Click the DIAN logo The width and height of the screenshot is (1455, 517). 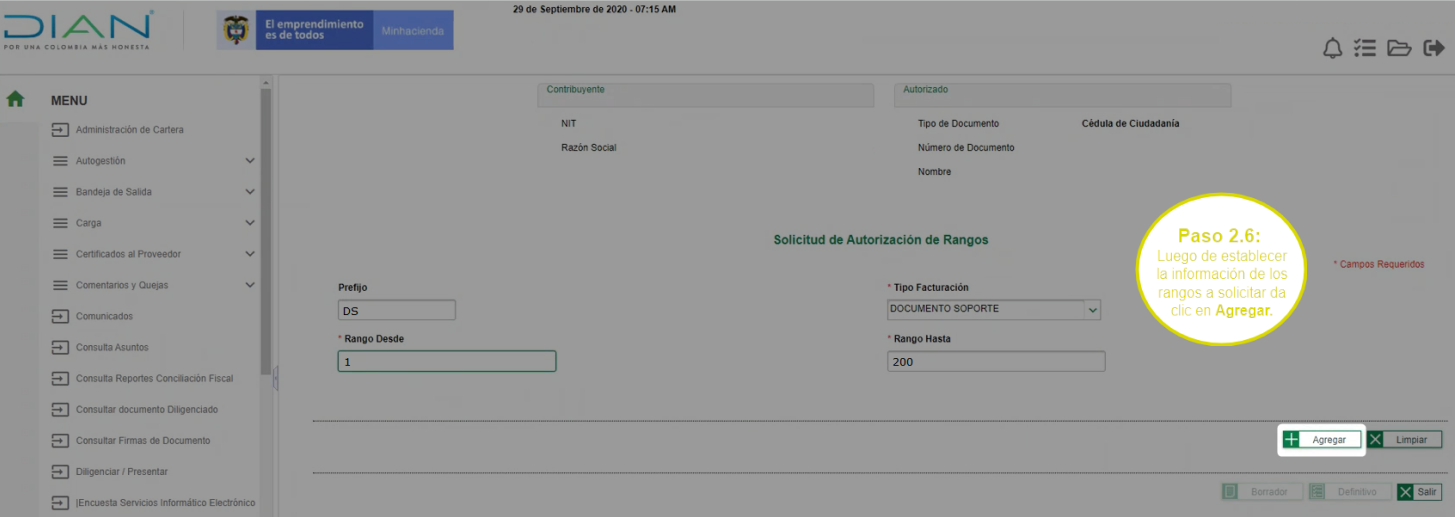[78, 31]
